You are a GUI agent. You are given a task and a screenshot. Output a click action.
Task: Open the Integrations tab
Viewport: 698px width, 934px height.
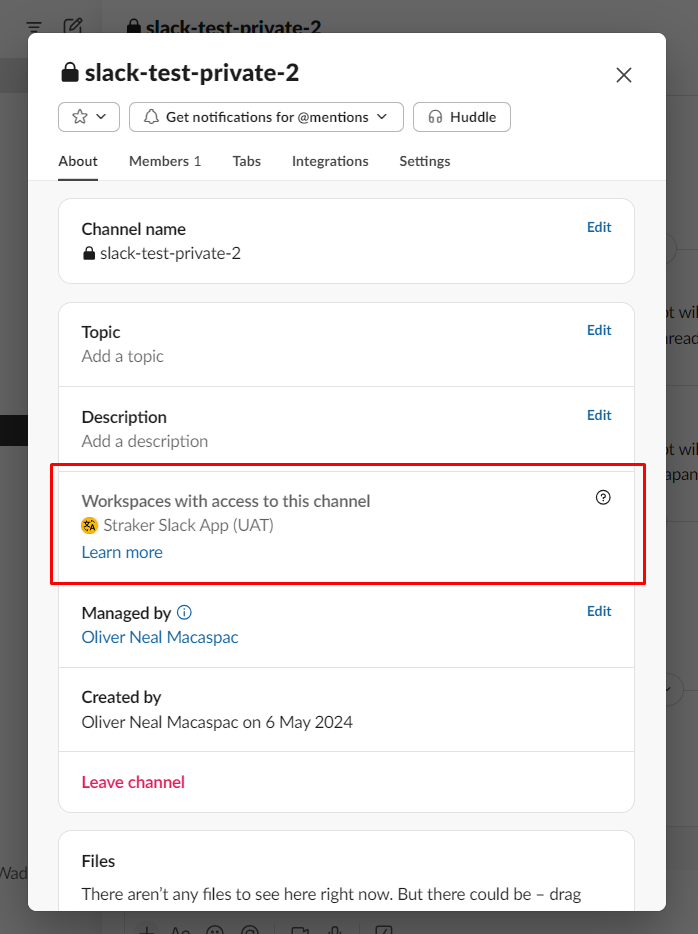point(330,161)
